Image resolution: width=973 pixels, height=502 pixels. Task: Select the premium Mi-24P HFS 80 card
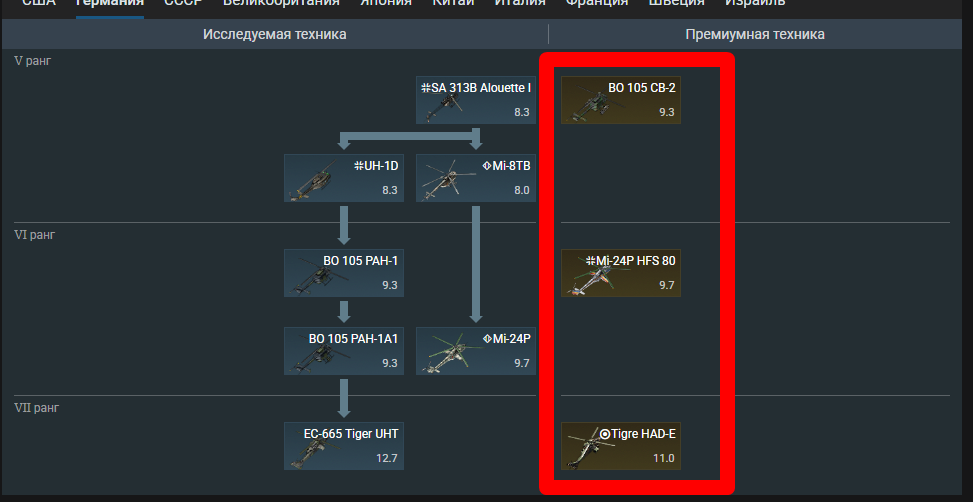[621, 273]
